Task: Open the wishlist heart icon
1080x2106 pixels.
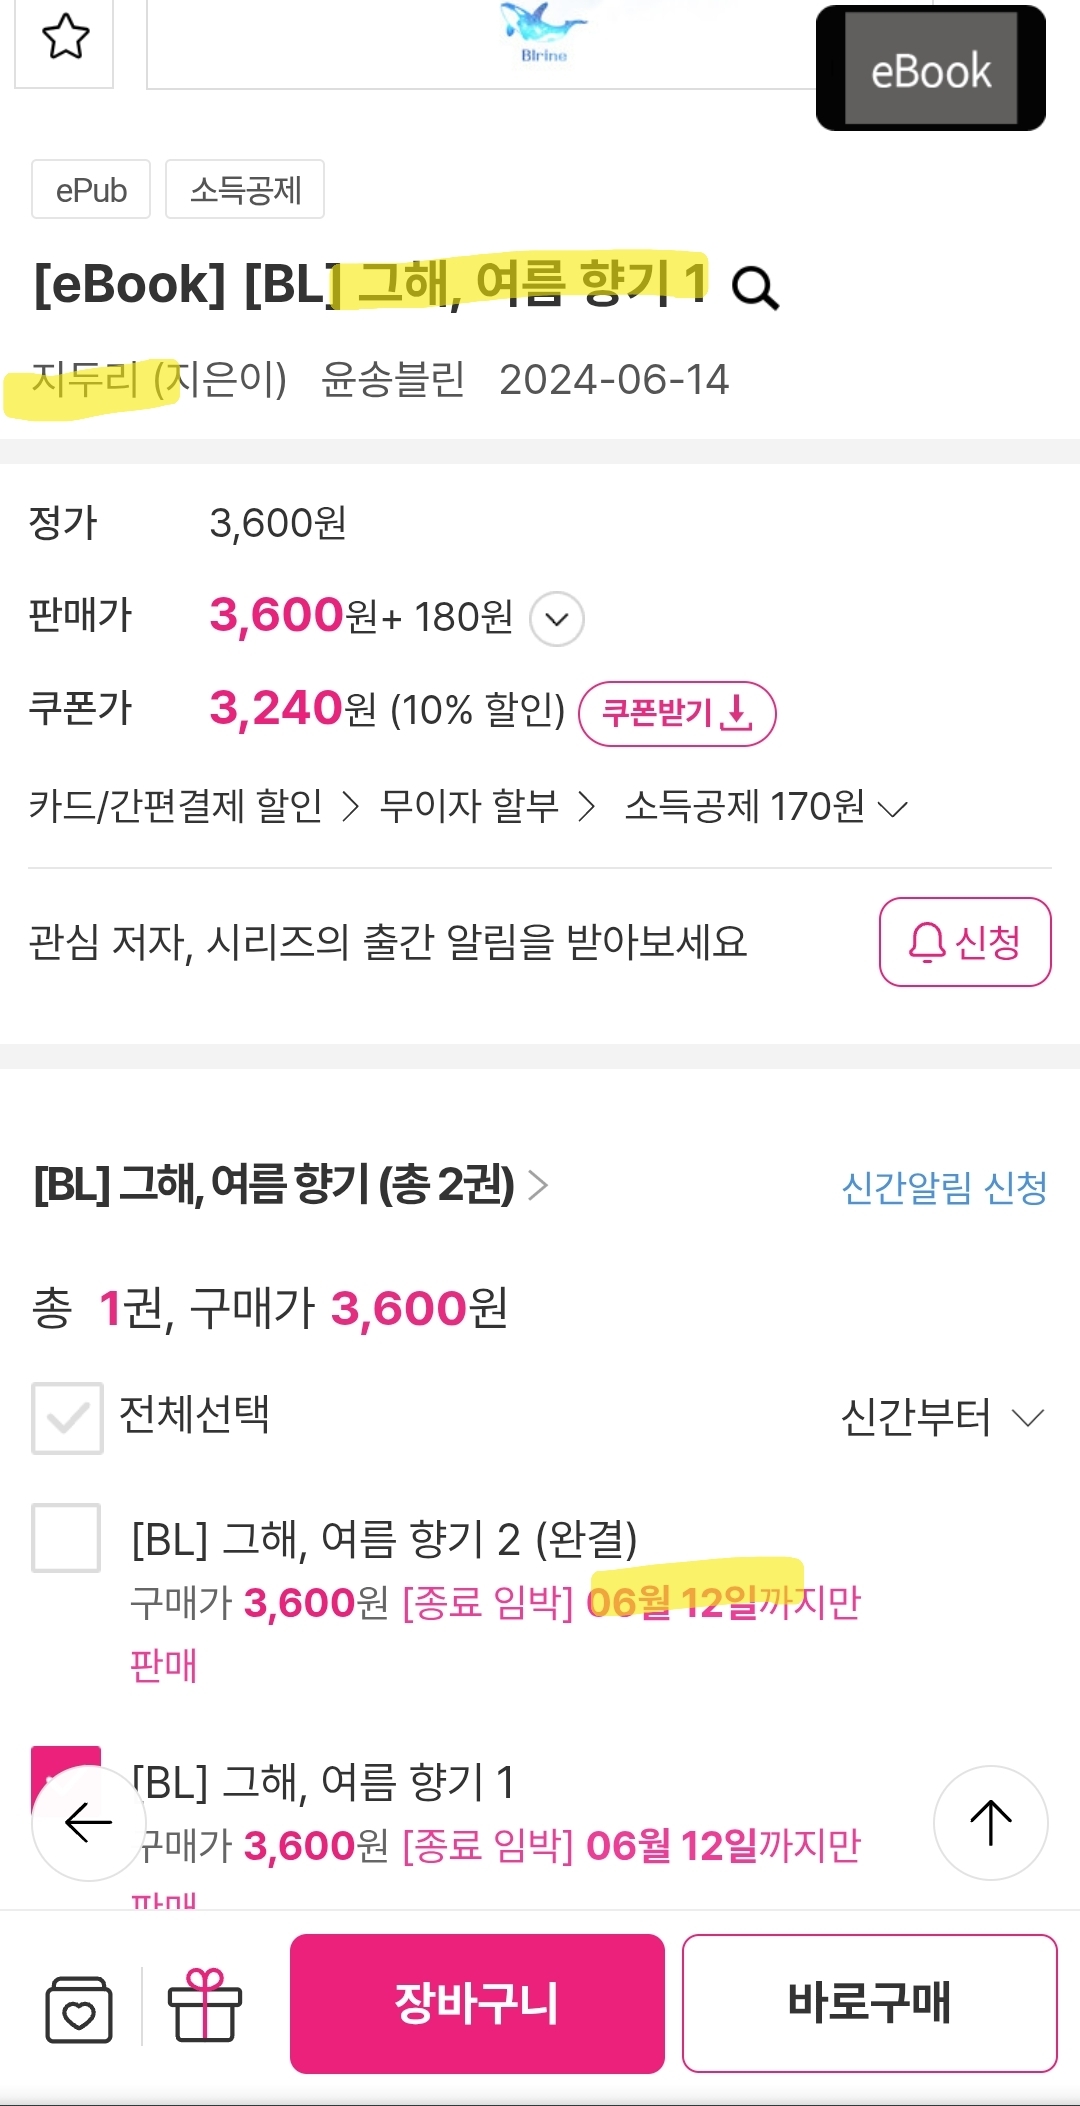Action: (79, 2008)
